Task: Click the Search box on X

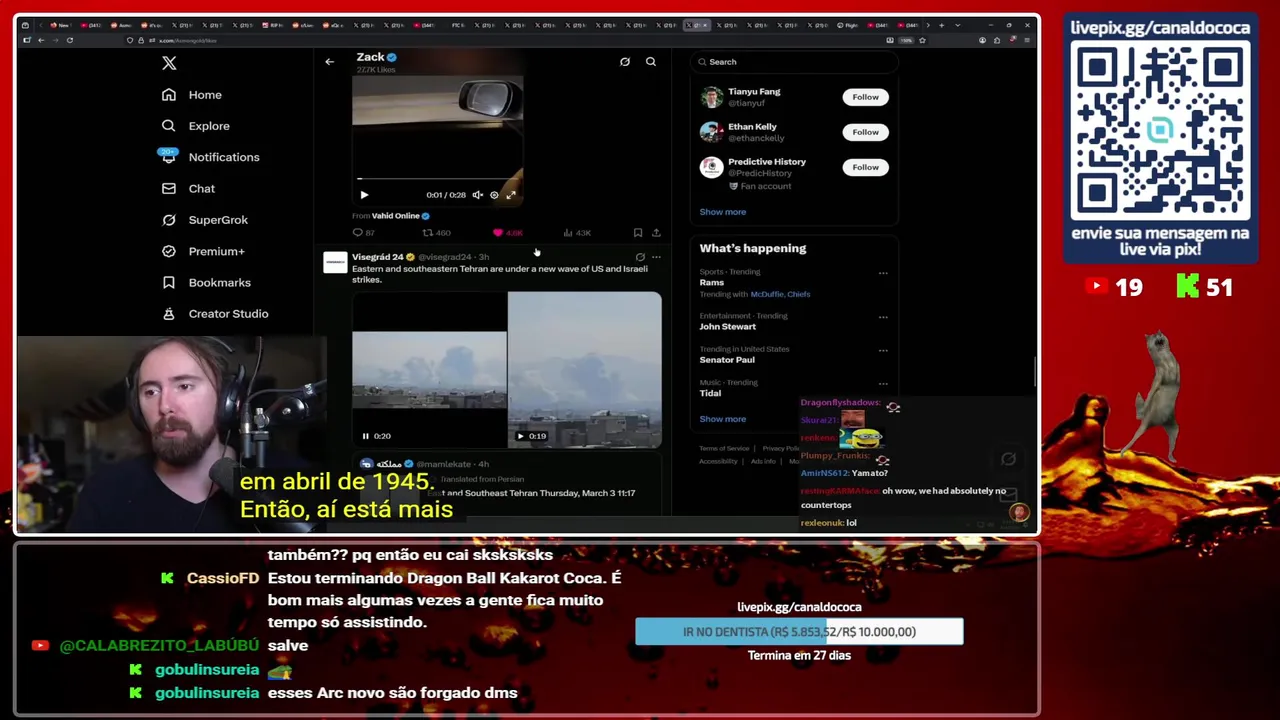Action: tap(795, 62)
